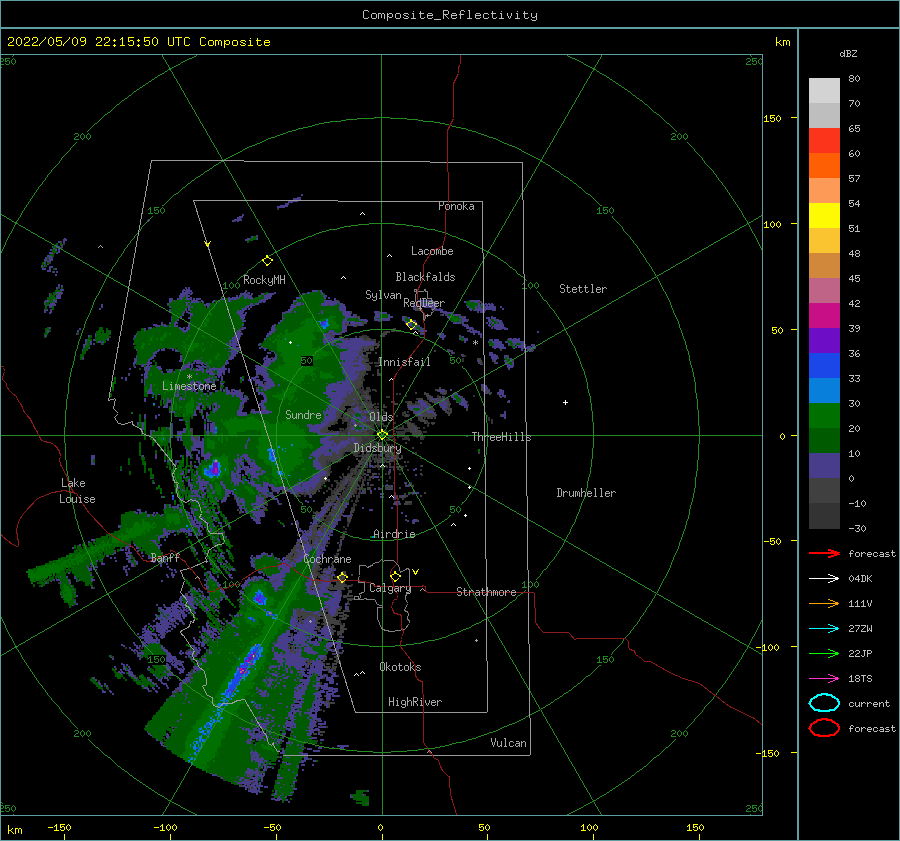Pick the orange 60 dBZ color swatch
This screenshot has width=900, height=841.
click(824, 165)
